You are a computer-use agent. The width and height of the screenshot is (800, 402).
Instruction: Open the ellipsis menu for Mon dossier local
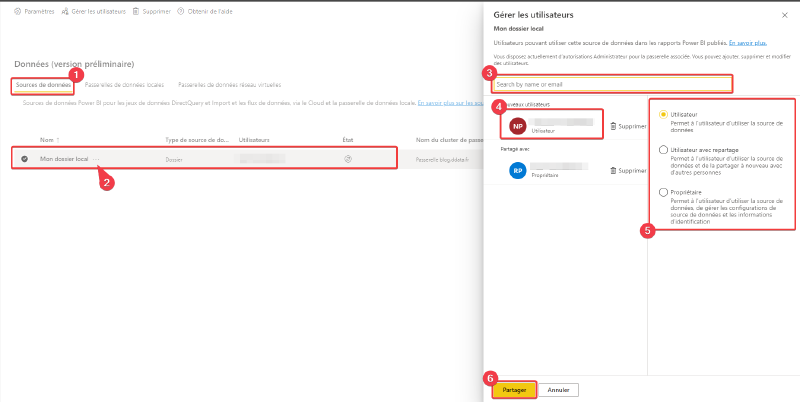(96, 159)
